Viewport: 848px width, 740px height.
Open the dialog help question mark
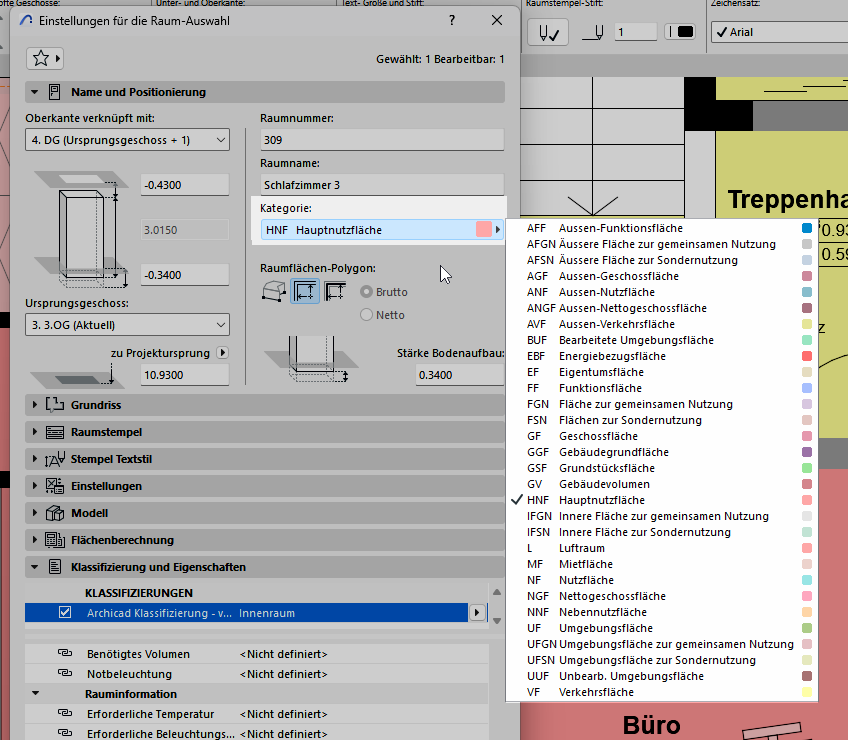tap(452, 20)
